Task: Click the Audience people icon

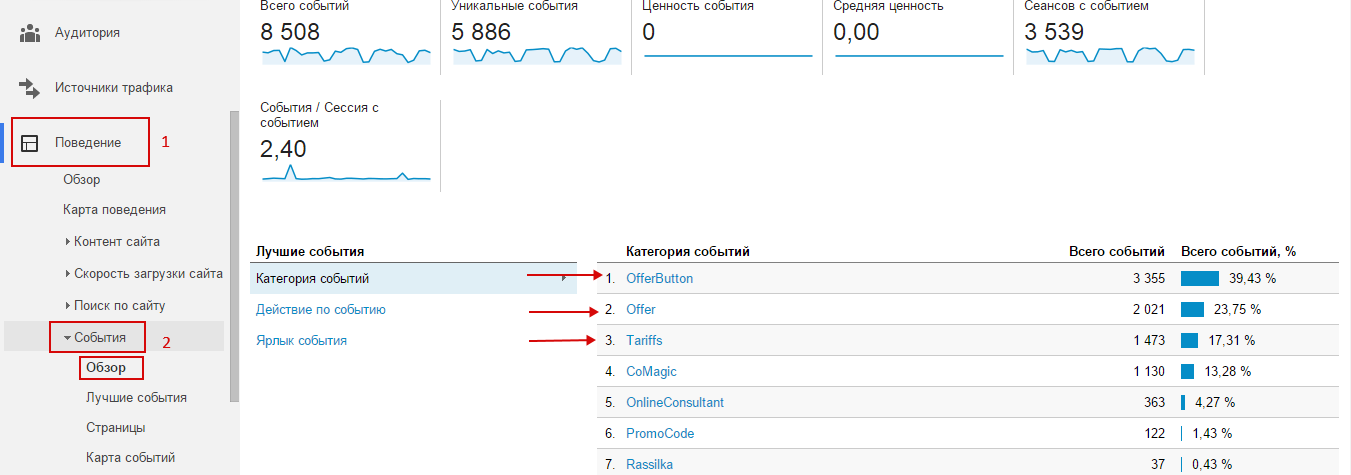Action: pyautogui.click(x=30, y=33)
